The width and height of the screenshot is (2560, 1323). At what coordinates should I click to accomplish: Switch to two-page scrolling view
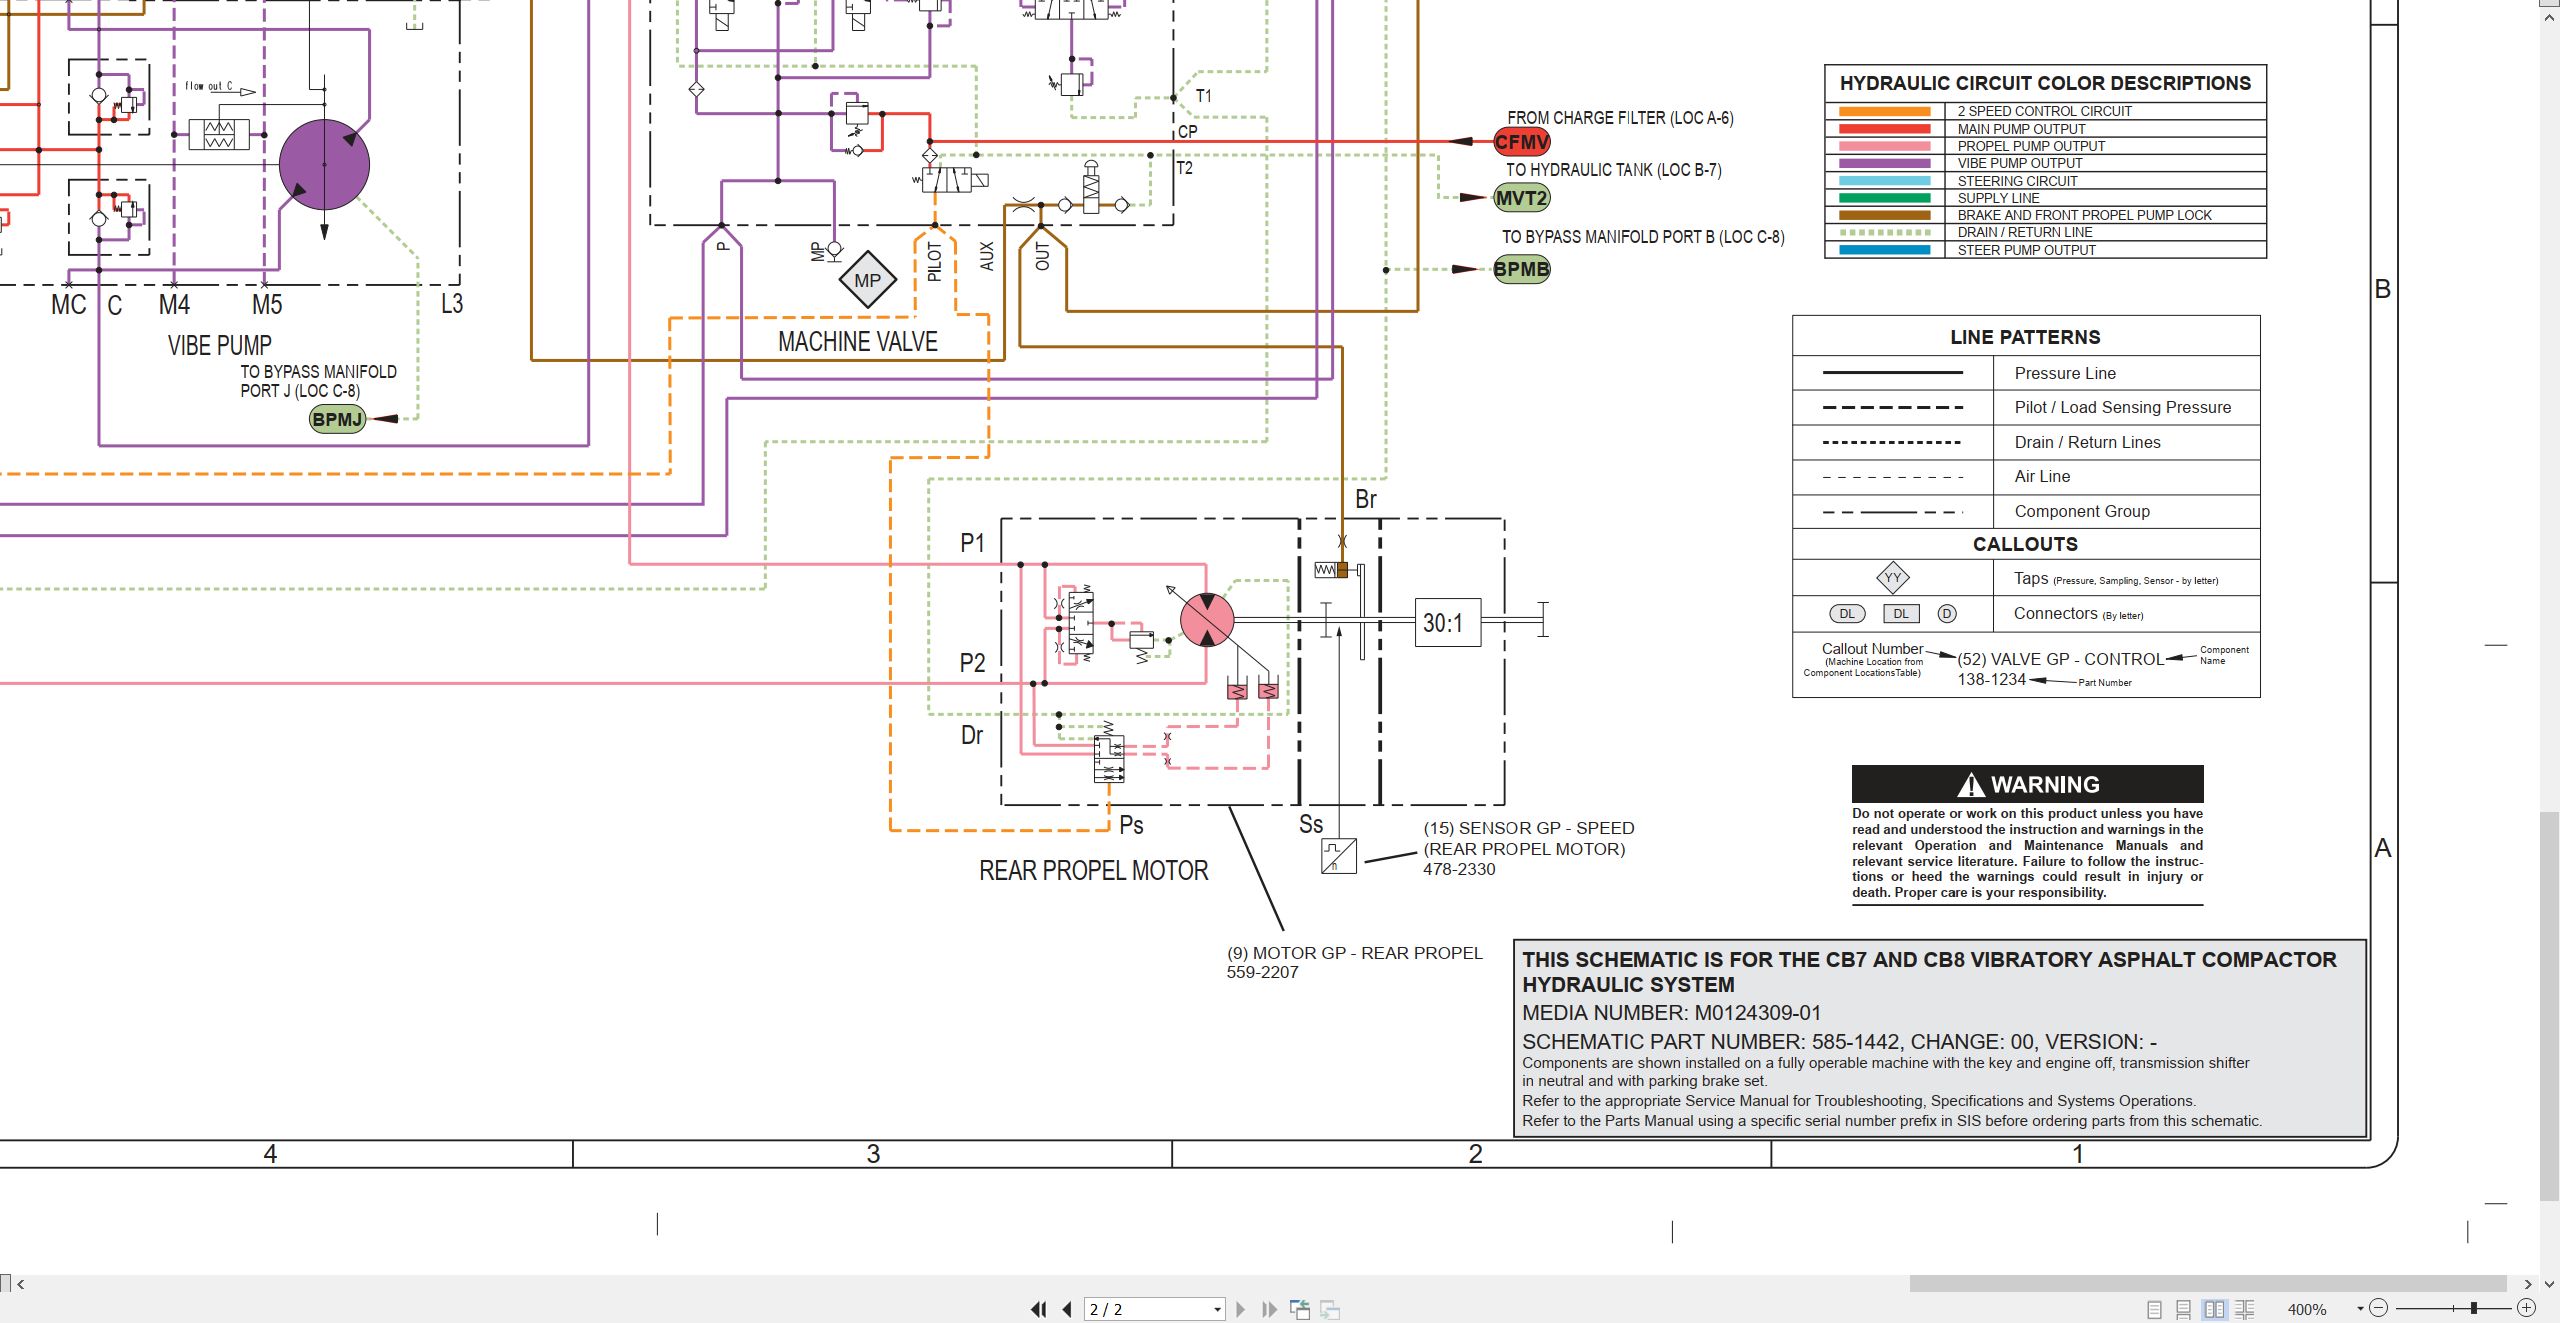tap(2245, 1309)
